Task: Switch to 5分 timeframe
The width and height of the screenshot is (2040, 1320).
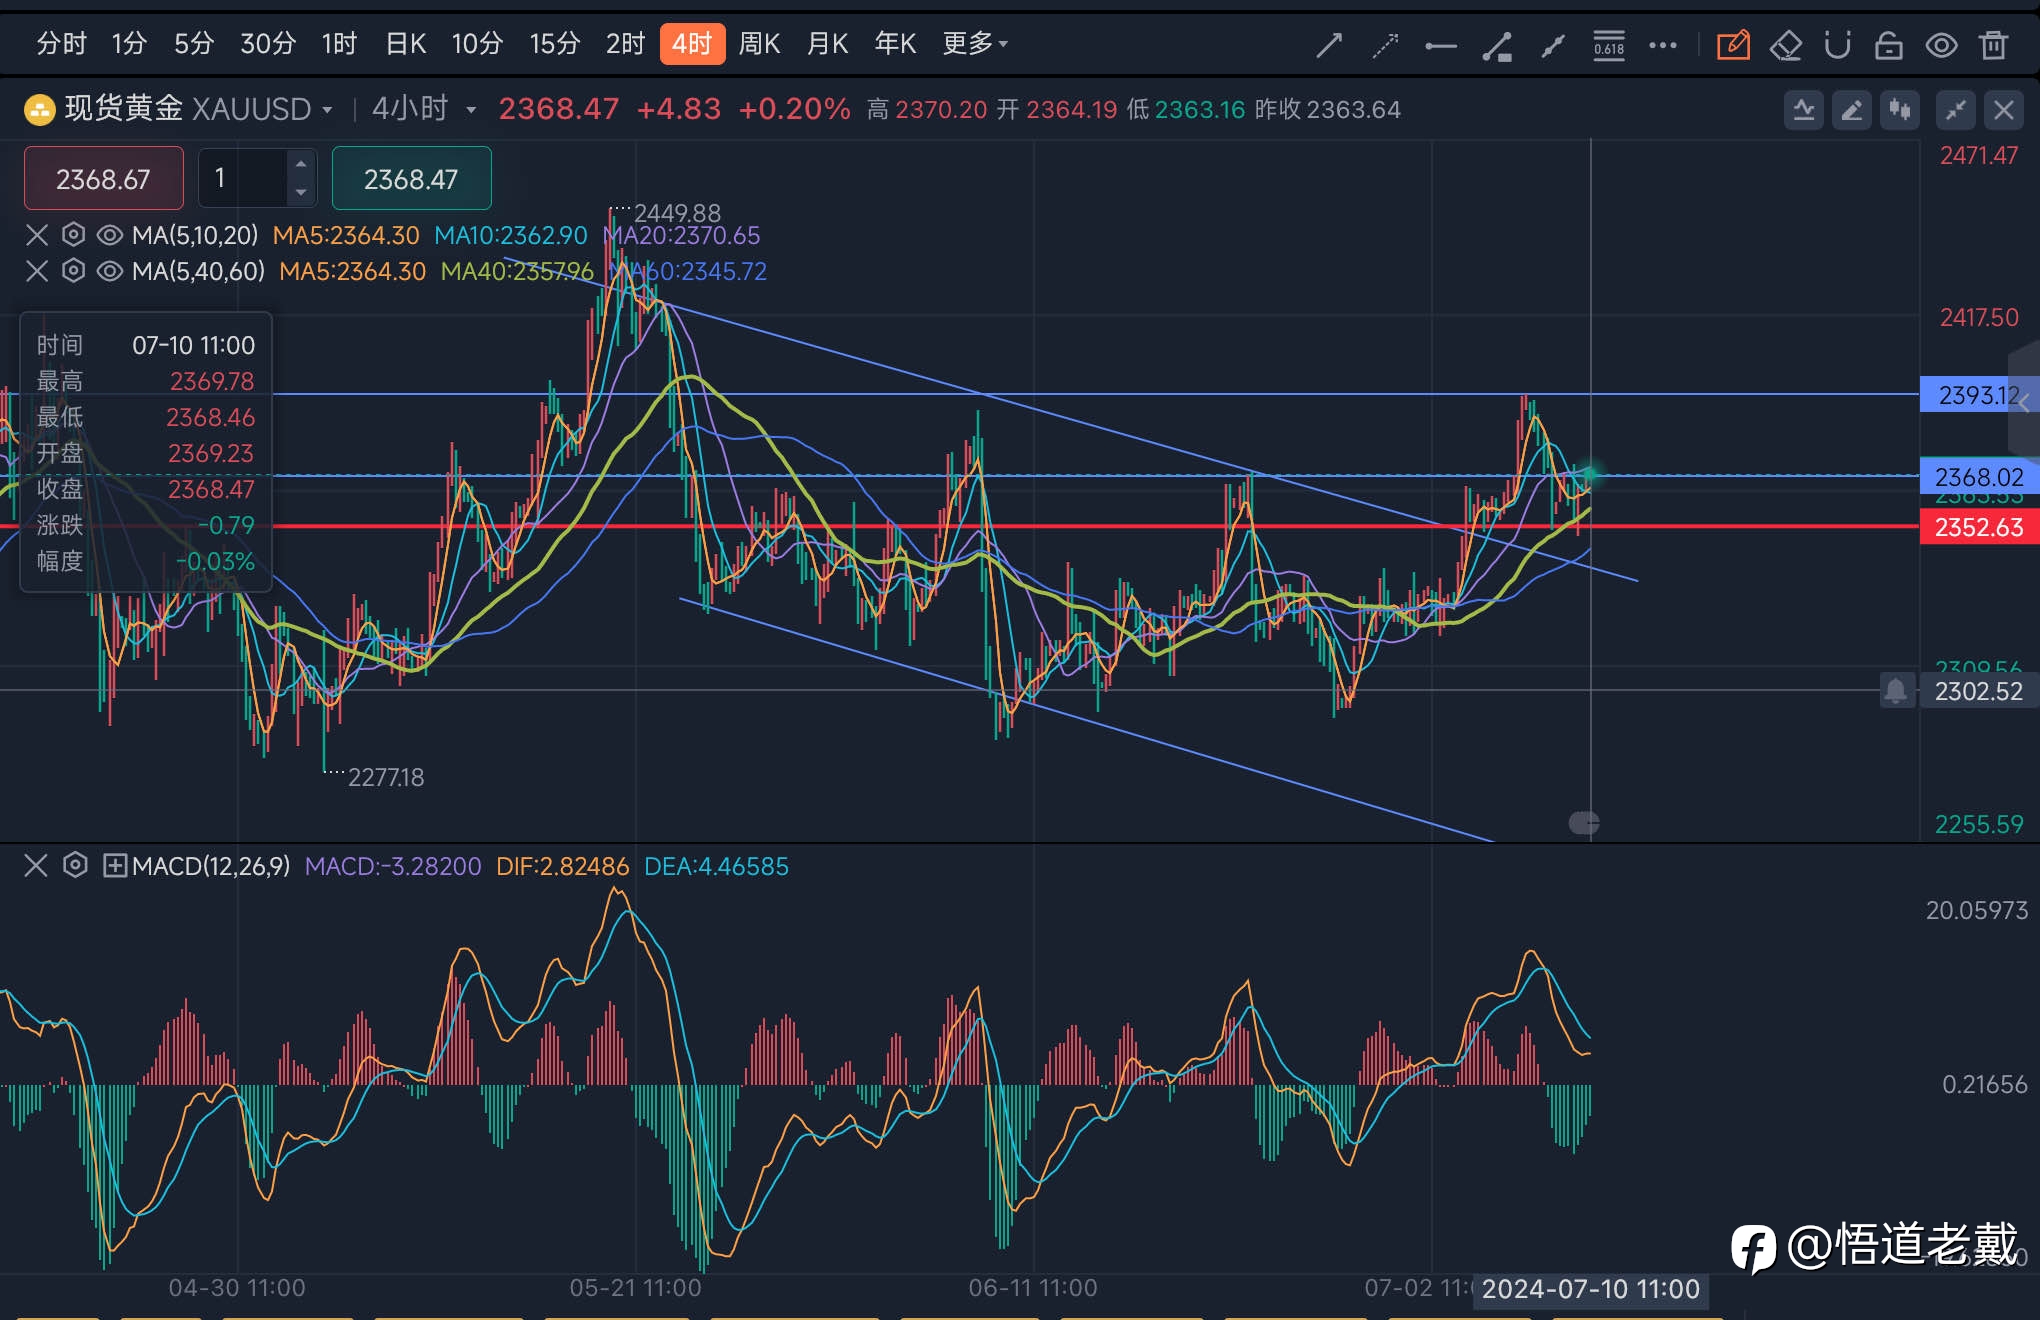Action: tap(193, 44)
